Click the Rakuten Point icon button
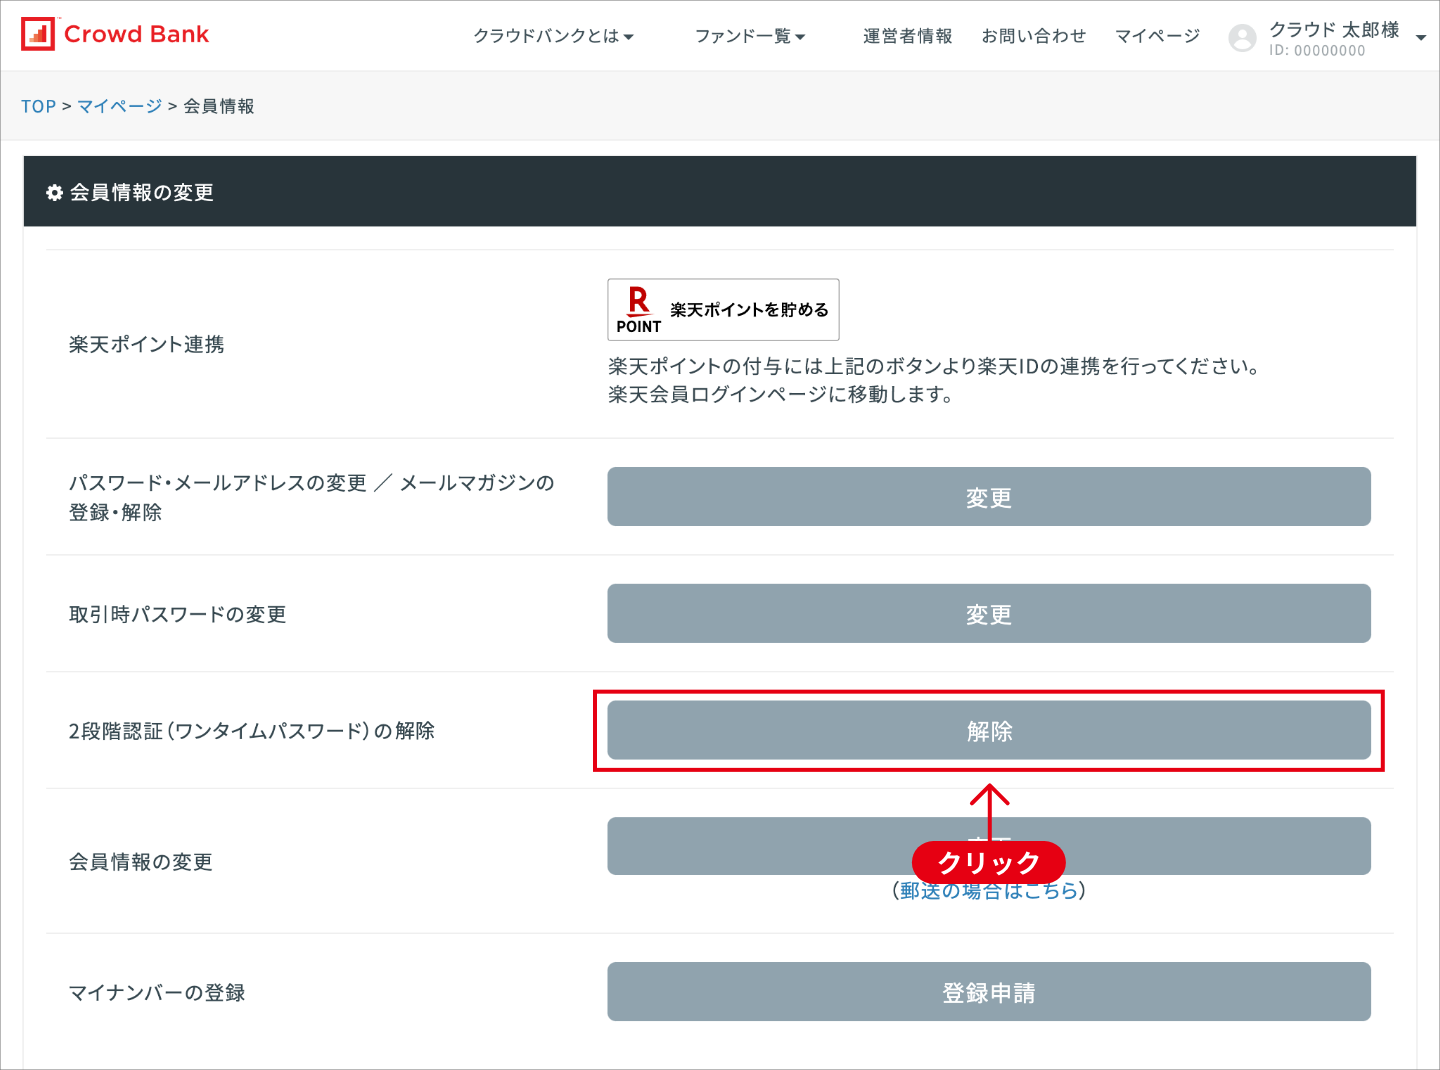This screenshot has height=1070, width=1440. pyautogui.click(x=722, y=309)
